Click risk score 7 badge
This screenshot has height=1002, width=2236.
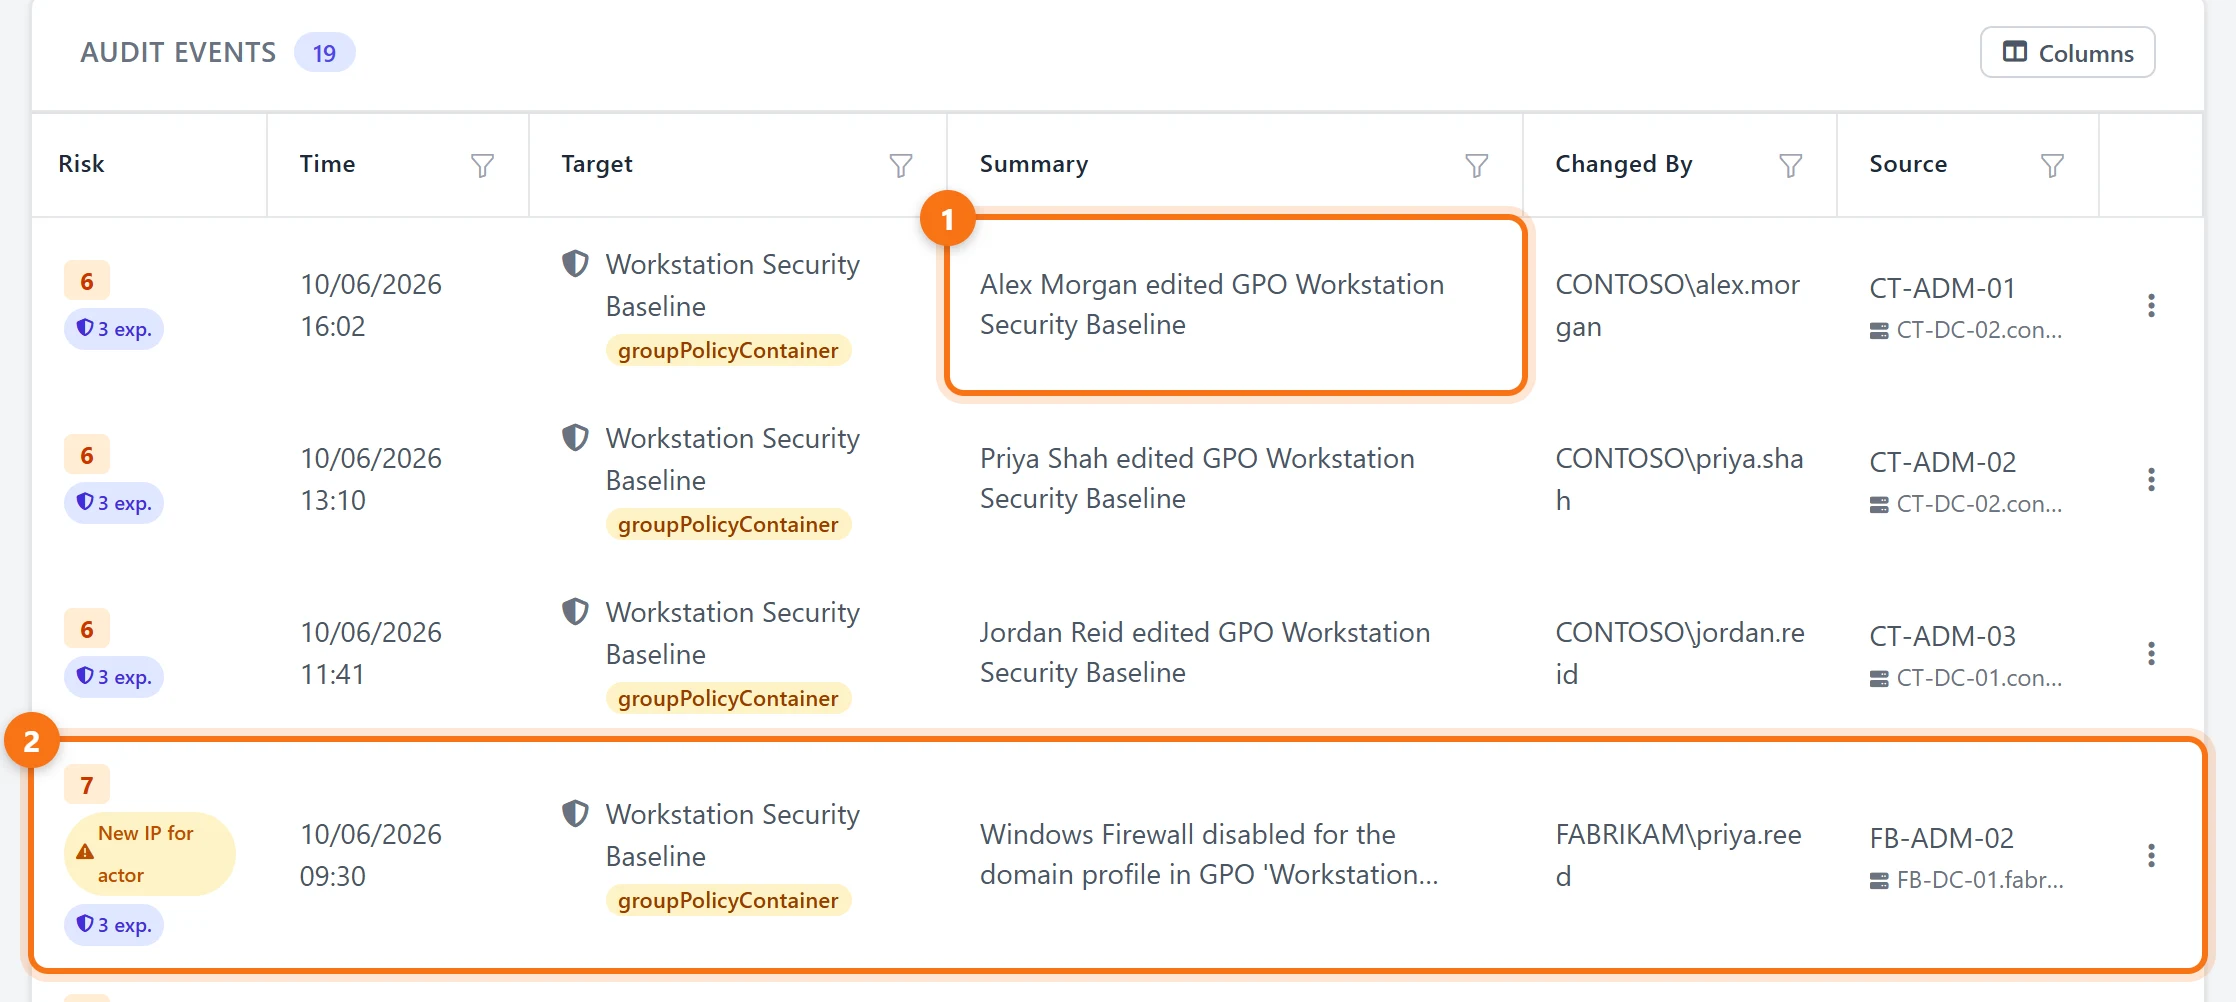pos(87,785)
